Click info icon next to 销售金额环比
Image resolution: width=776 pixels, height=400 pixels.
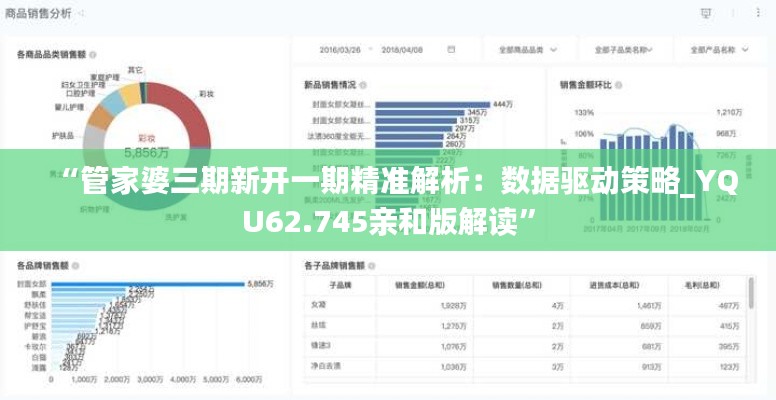(x=618, y=85)
